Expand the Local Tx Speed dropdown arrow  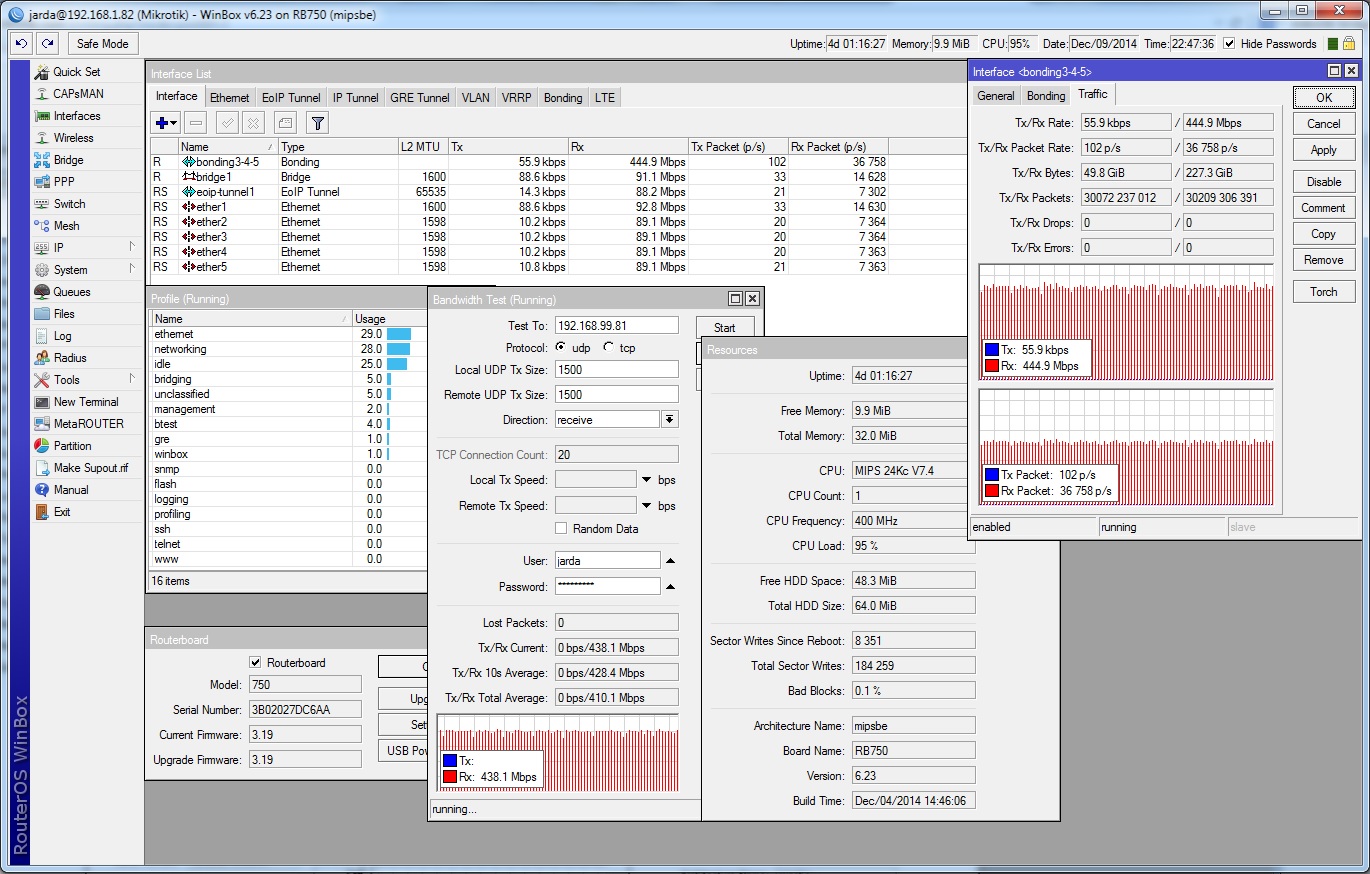646,481
